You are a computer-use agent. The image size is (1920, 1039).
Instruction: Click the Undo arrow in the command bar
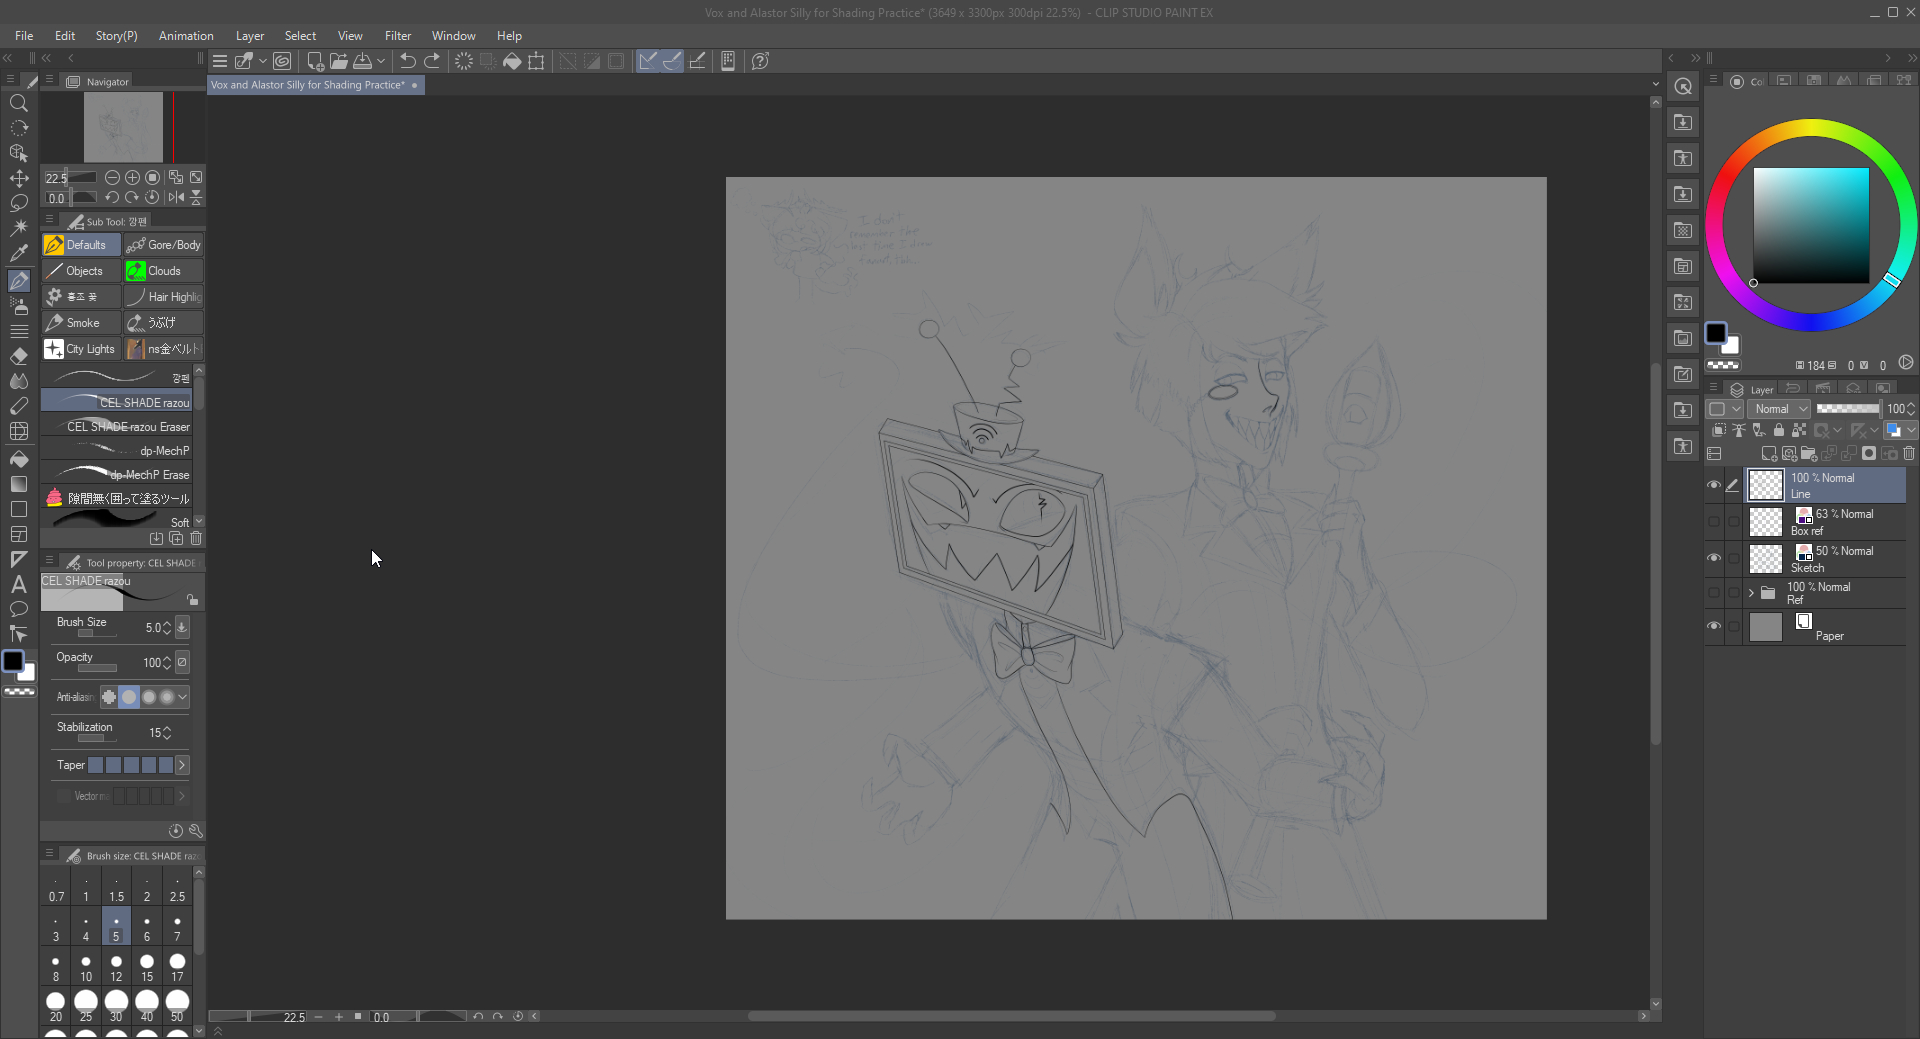408,61
